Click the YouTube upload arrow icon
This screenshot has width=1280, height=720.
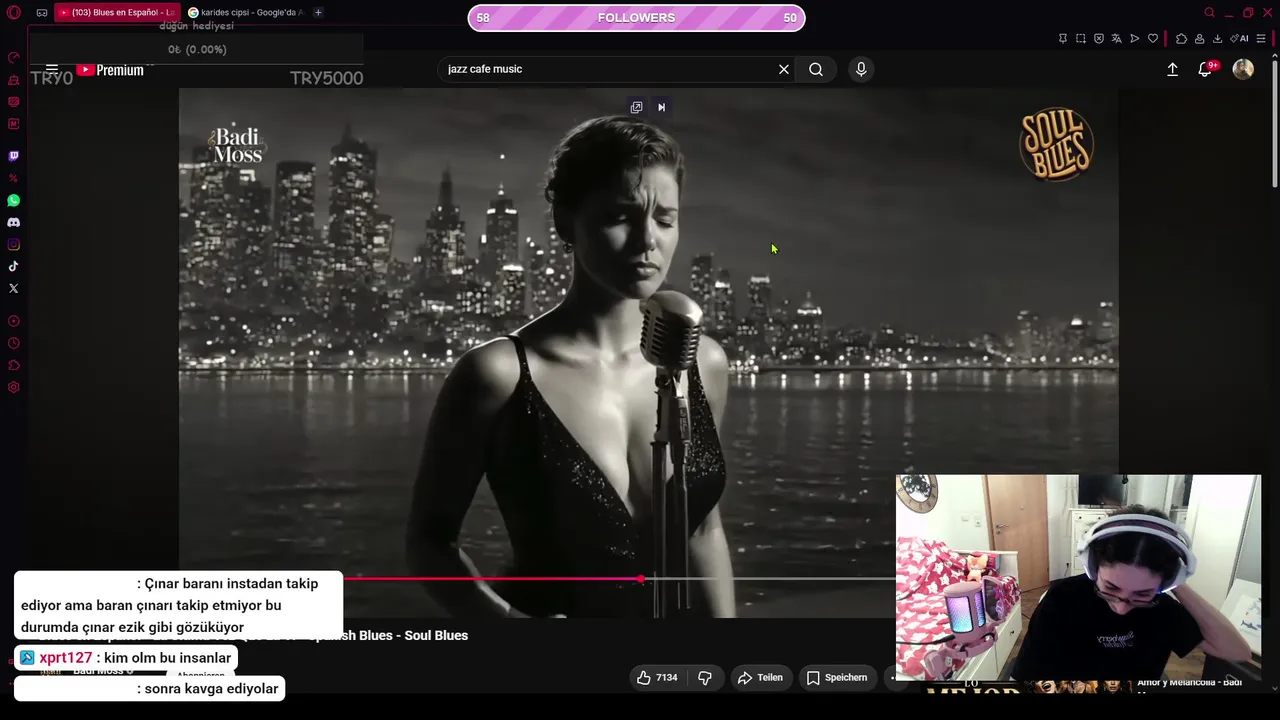coord(1173,69)
